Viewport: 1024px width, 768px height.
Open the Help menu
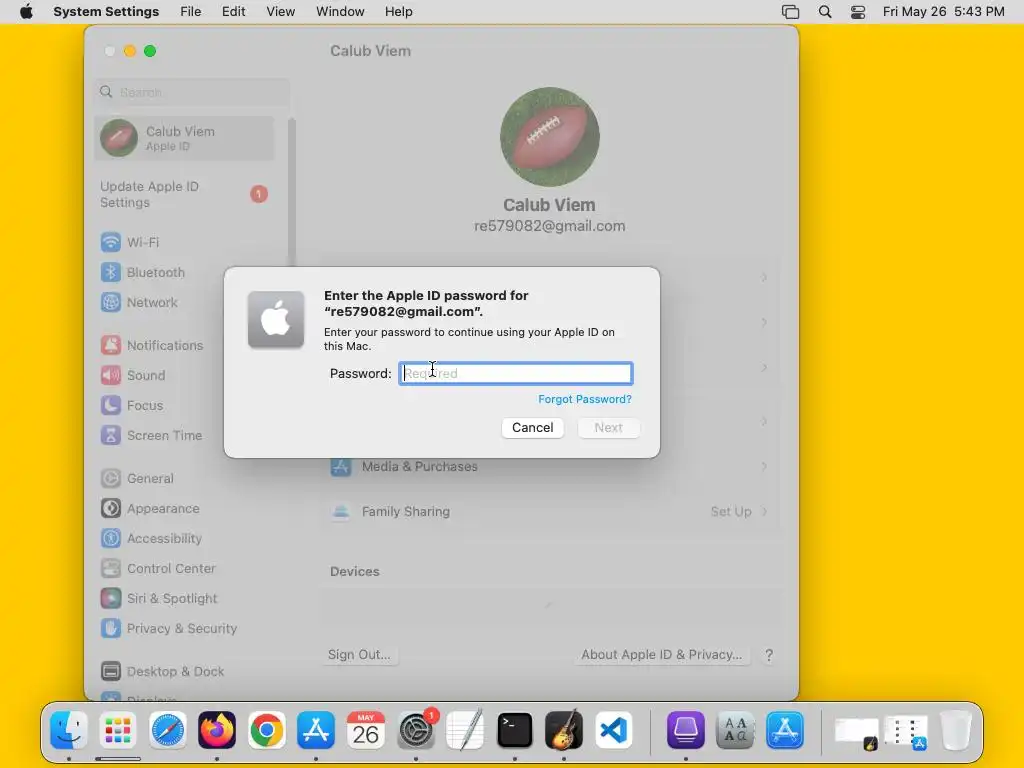tap(398, 12)
